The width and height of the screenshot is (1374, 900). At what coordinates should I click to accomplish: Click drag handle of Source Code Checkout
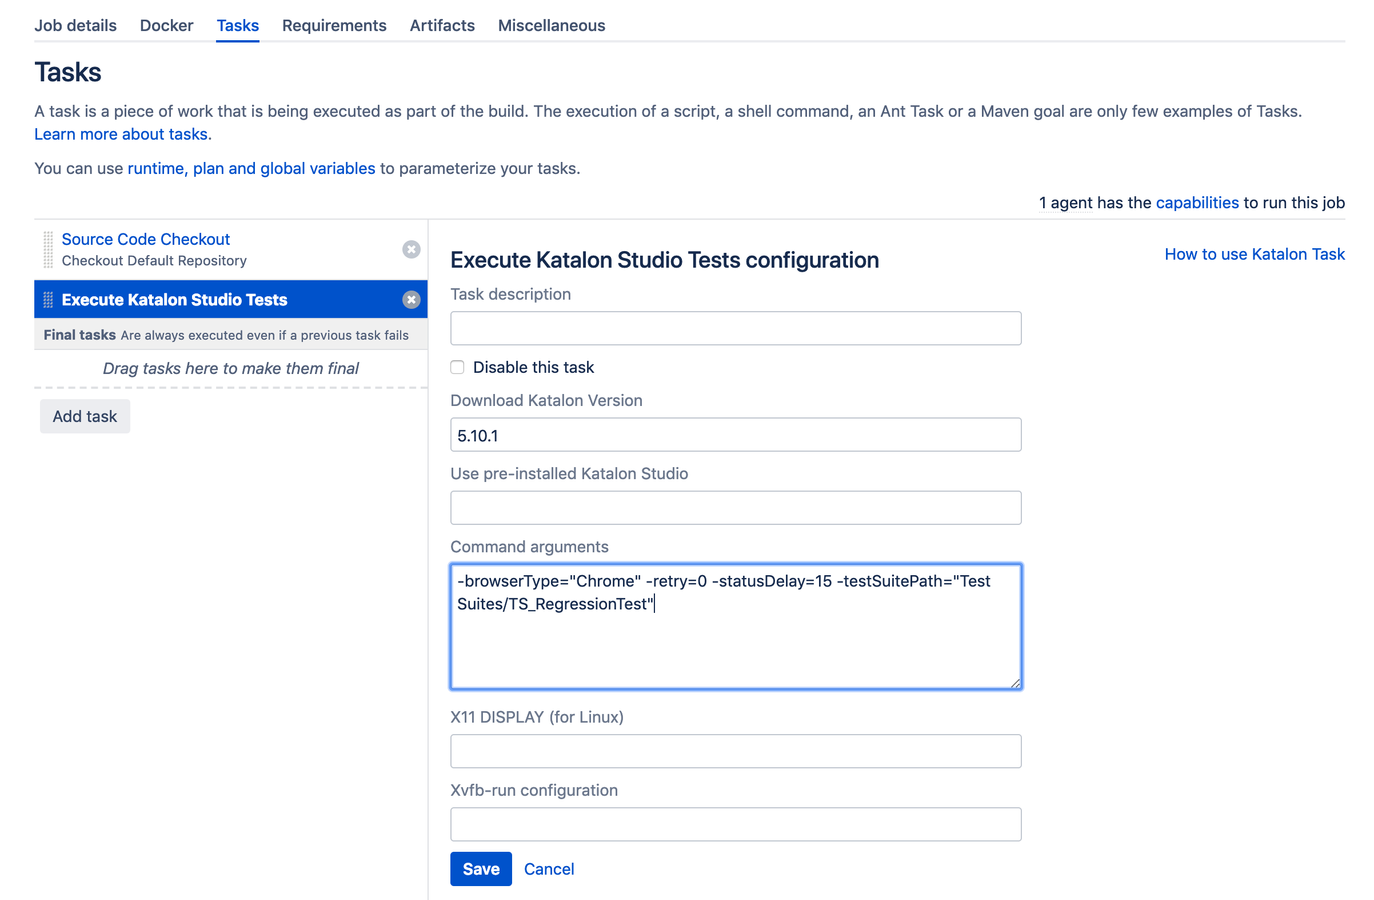[48, 249]
